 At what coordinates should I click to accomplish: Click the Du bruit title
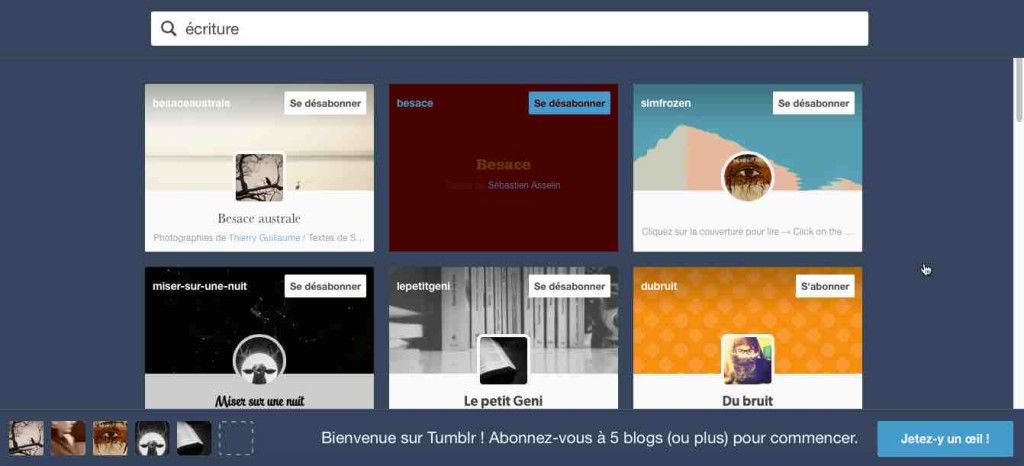pos(748,401)
